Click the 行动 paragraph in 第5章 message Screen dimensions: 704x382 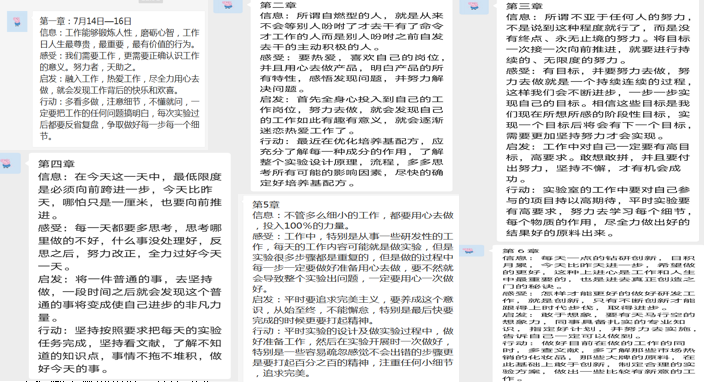pyautogui.click(x=353, y=352)
